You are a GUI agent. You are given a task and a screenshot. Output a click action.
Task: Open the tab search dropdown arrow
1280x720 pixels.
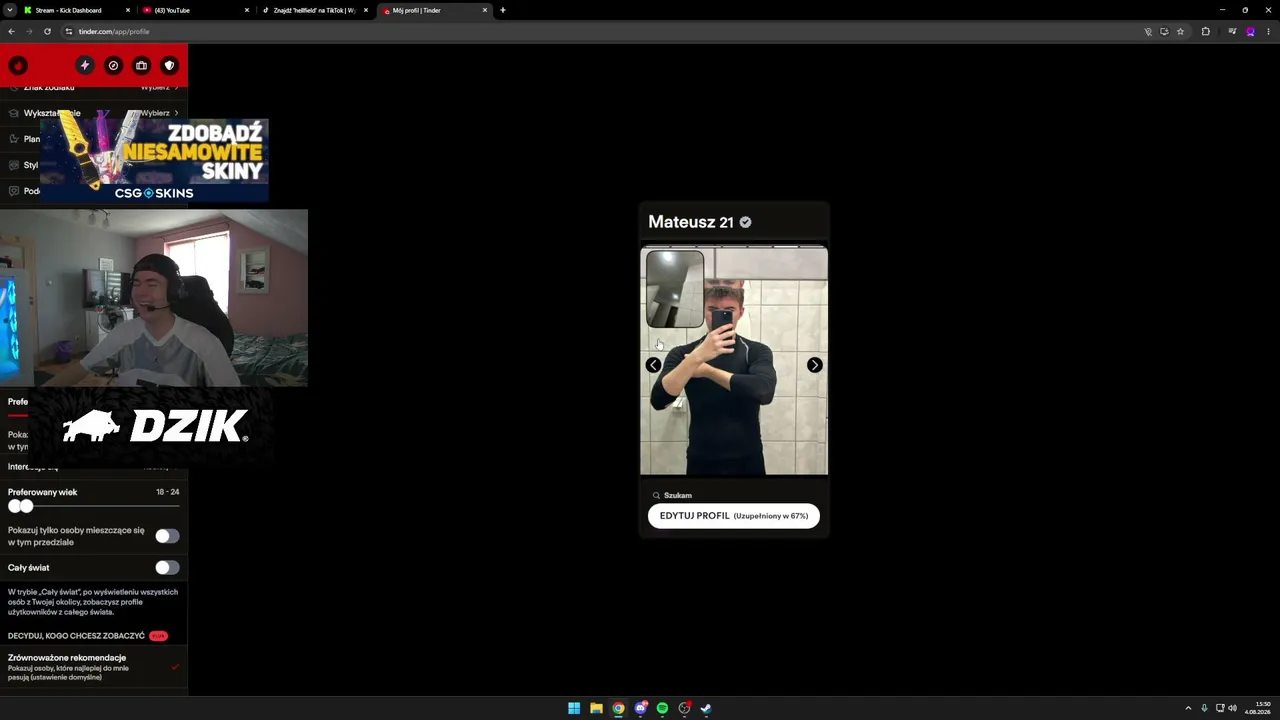point(9,10)
